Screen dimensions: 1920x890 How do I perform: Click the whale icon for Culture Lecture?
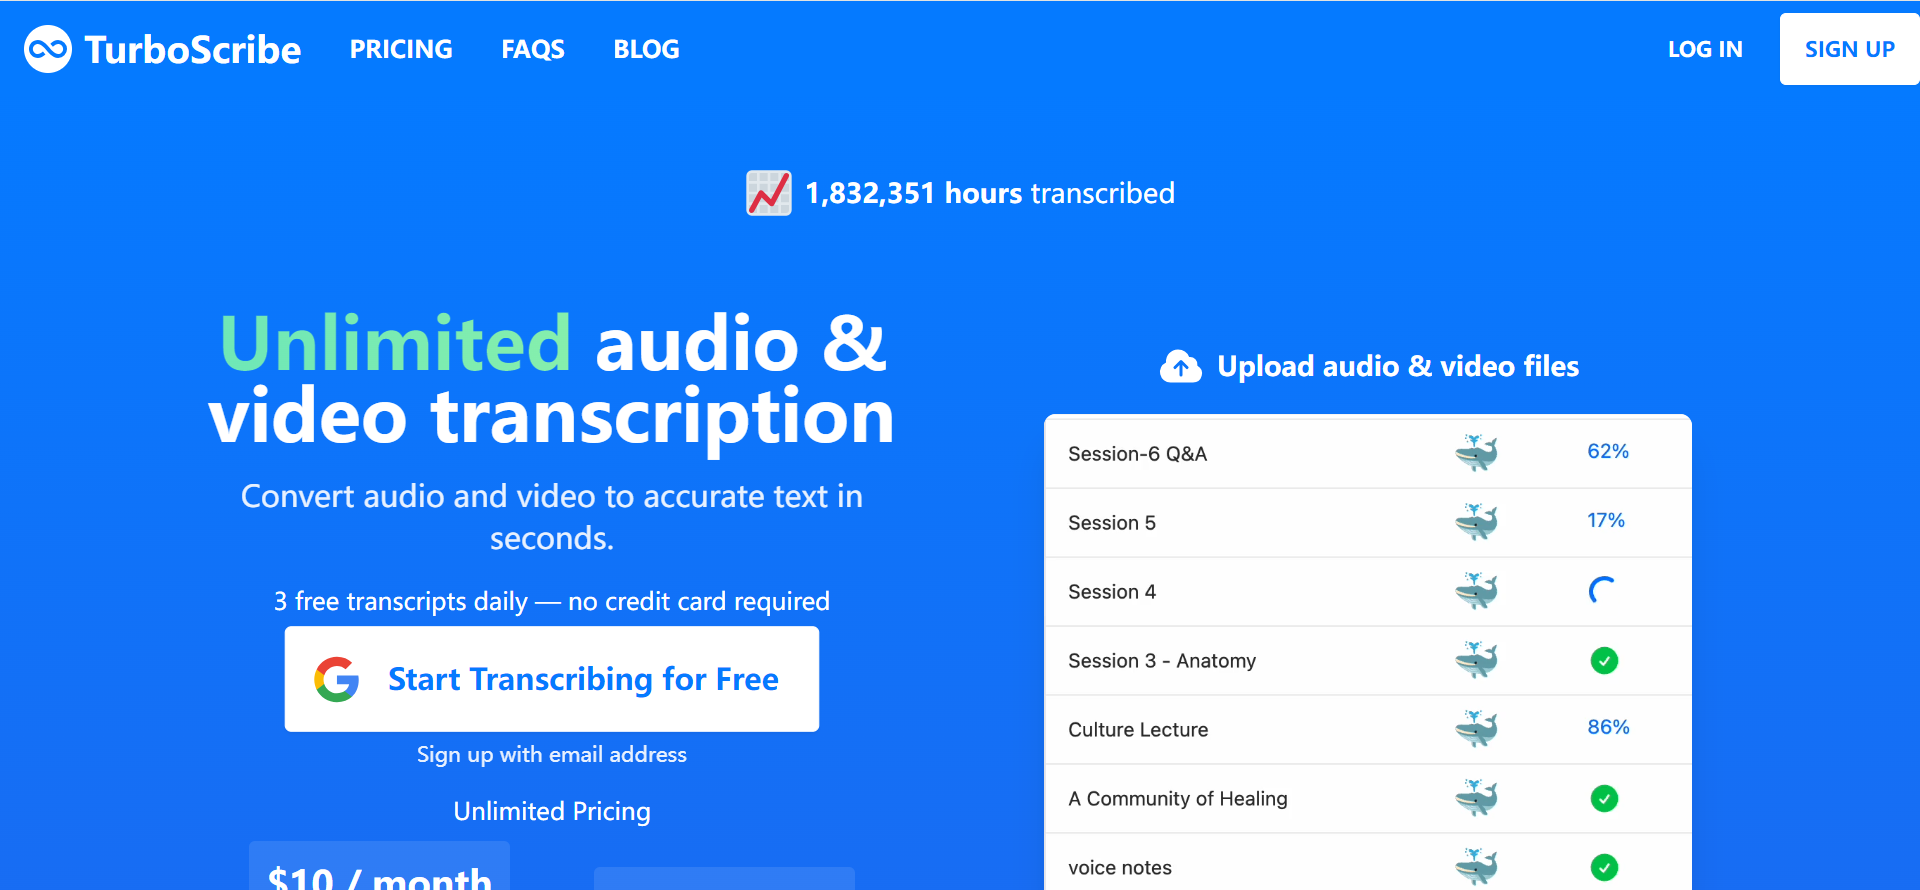click(x=1476, y=729)
